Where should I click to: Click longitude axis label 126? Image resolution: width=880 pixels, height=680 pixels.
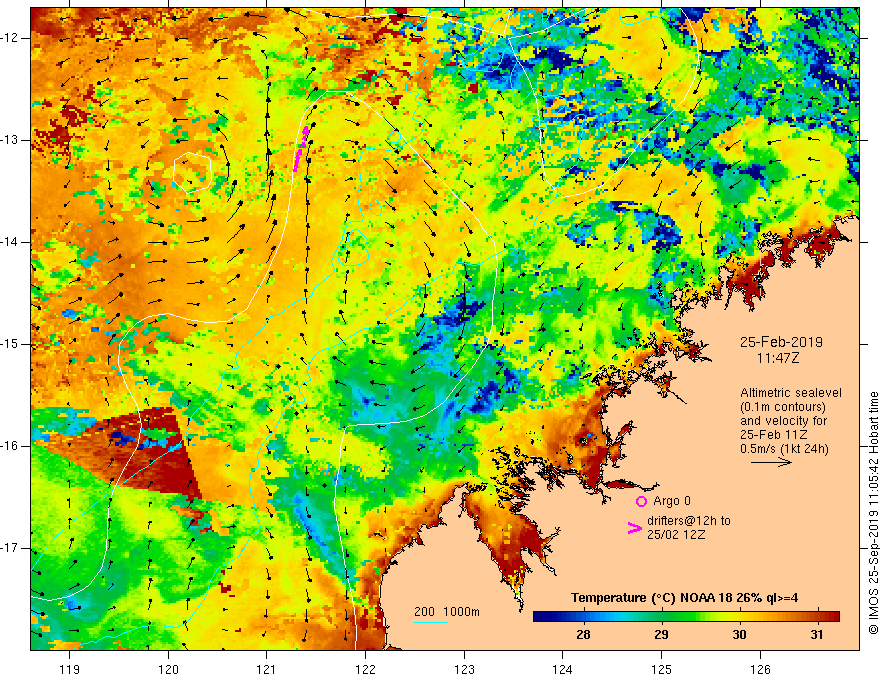click(760, 669)
